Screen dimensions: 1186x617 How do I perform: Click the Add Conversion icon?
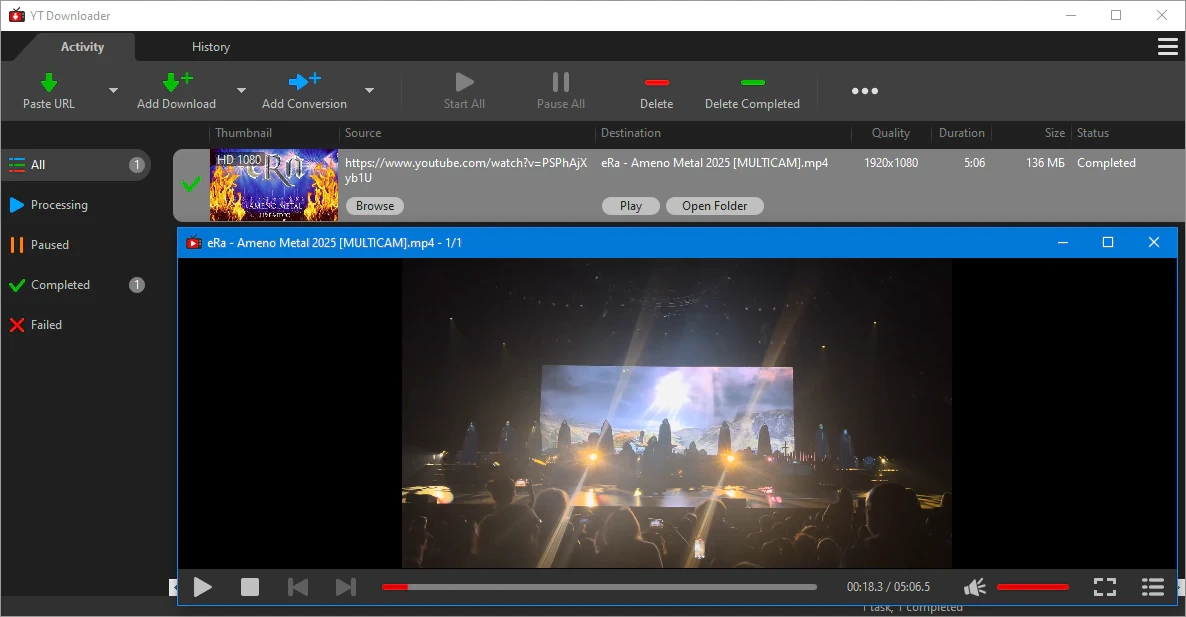click(305, 81)
